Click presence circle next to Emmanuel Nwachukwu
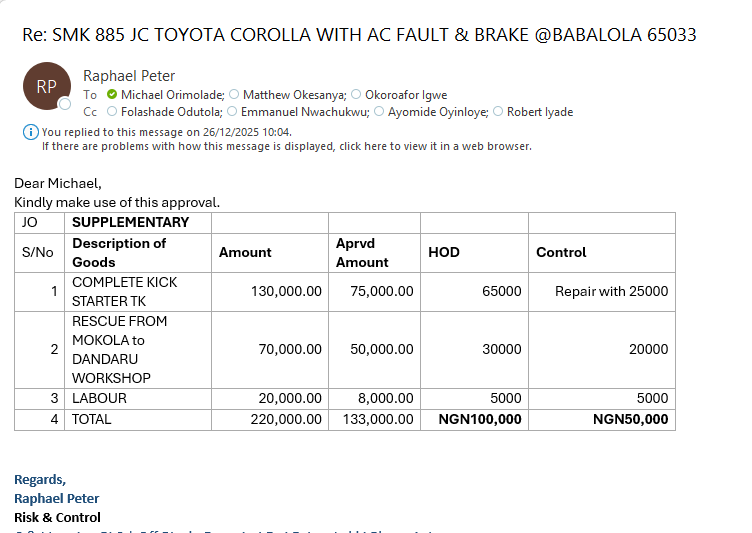 click(232, 111)
